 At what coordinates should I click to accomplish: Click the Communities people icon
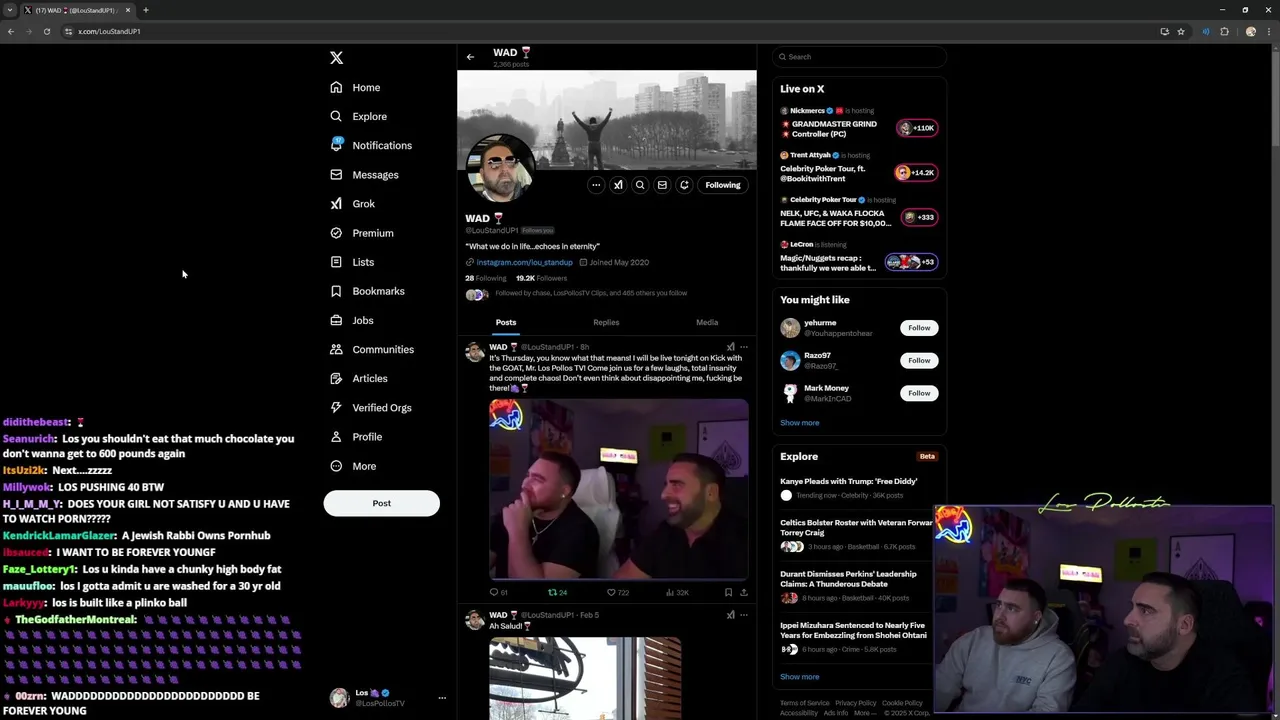point(336,349)
